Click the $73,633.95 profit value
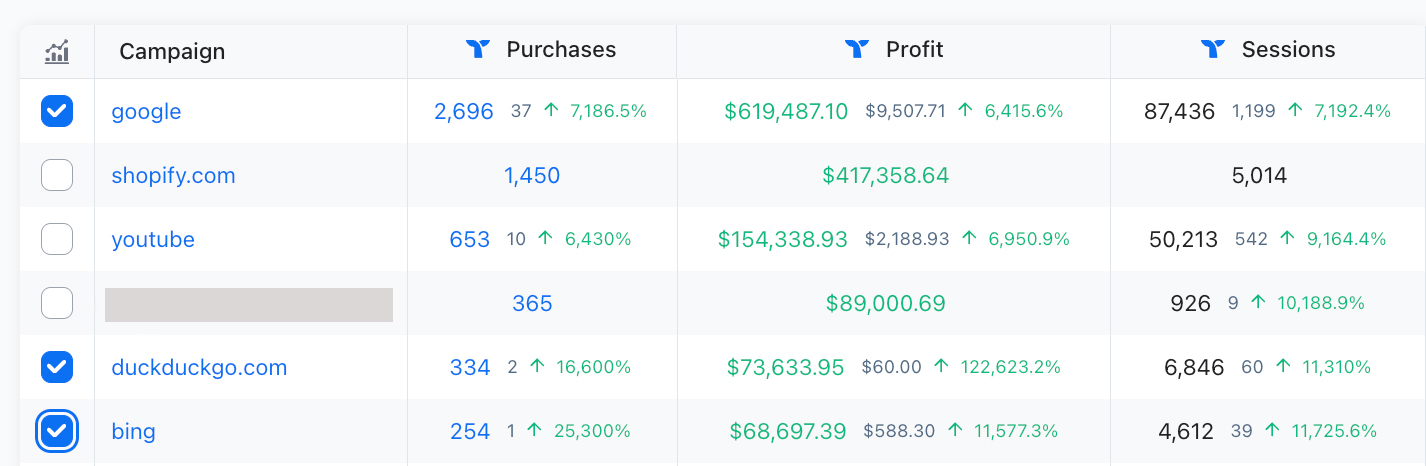This screenshot has height=466, width=1426. [x=786, y=367]
